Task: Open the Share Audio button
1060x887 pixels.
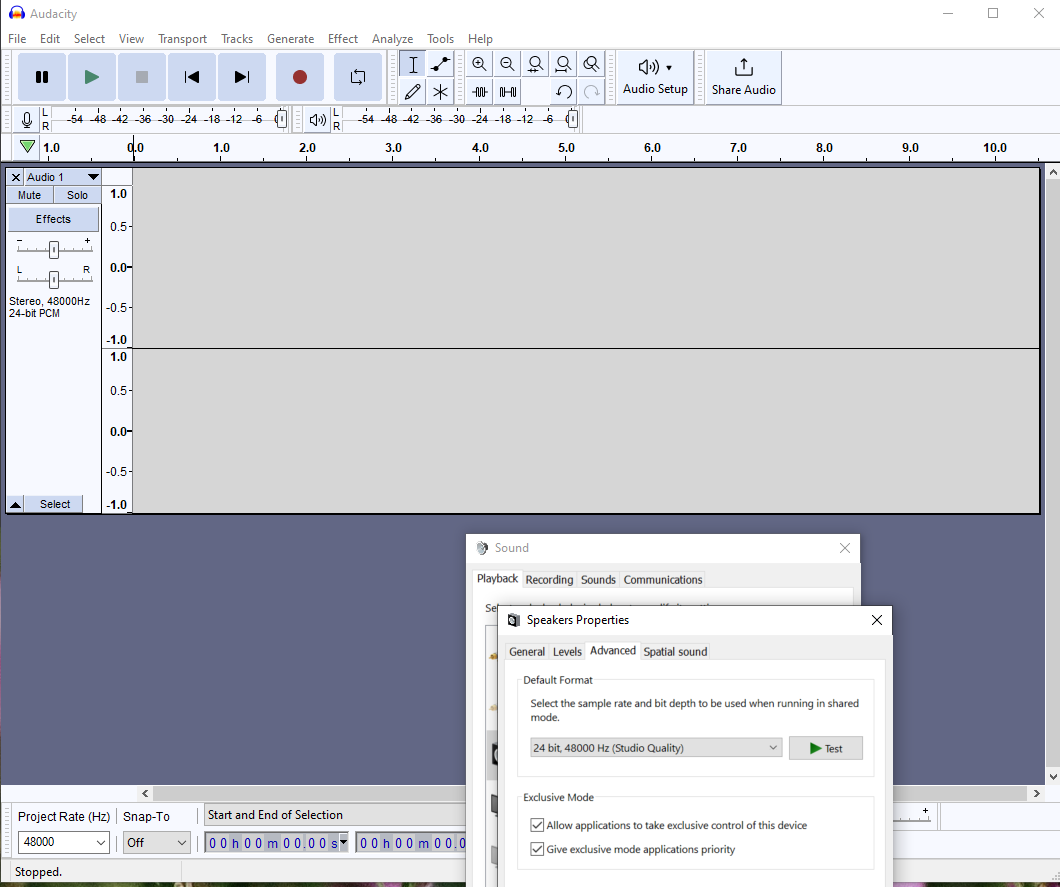Action: coord(743,77)
